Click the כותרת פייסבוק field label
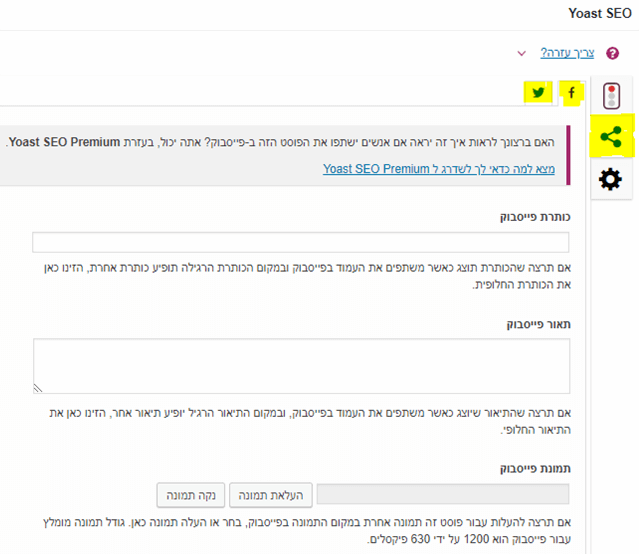This screenshot has width=639, height=554. tap(535, 217)
